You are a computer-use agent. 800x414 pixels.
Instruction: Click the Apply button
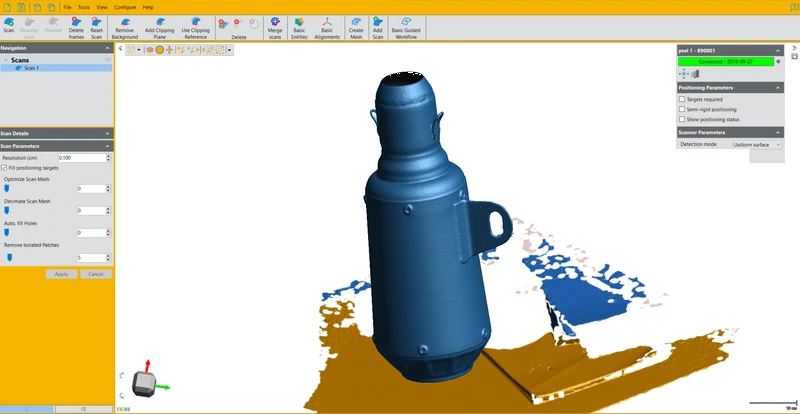[x=61, y=273]
